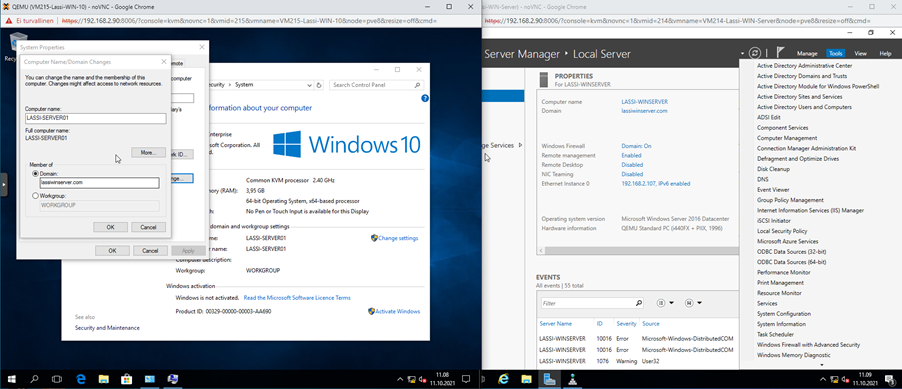This screenshot has width=902, height=389.
Task: Click Server Manager icon in server taskbar
Action: [x=549, y=379]
